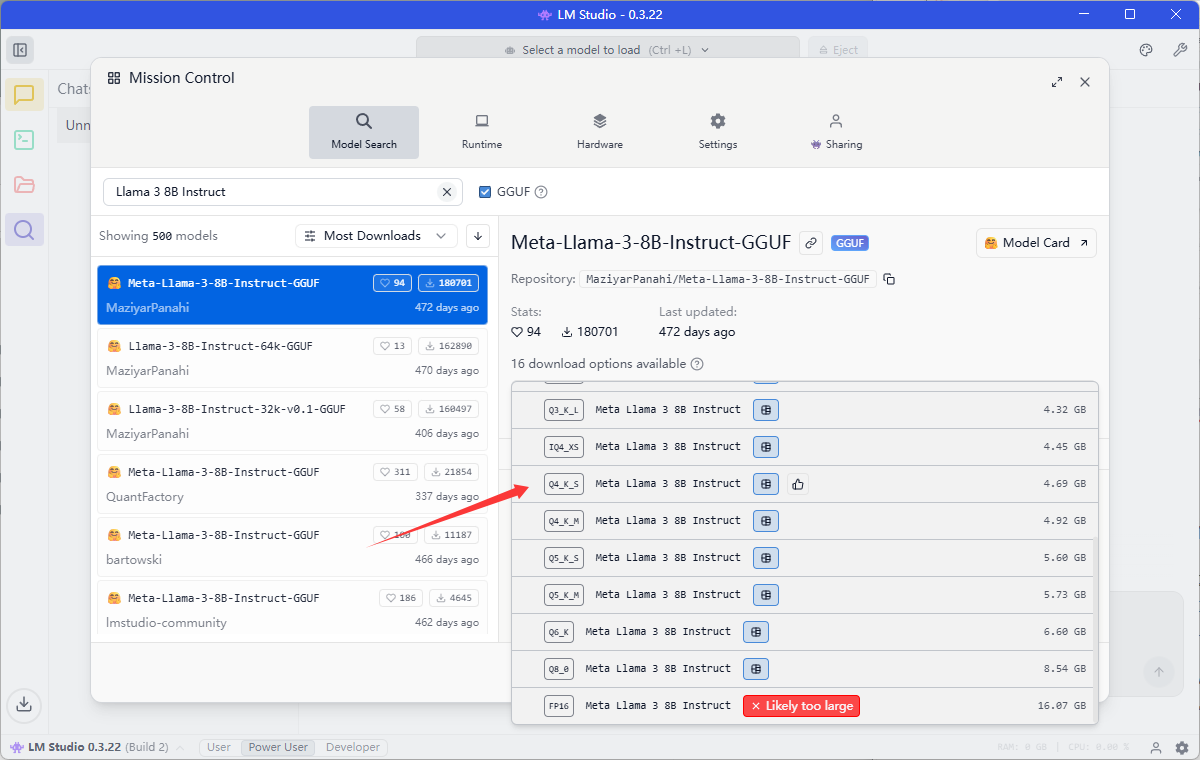Click the GPU offload icon for Q4_K_M
Image resolution: width=1200 pixels, height=760 pixels.
click(x=766, y=521)
